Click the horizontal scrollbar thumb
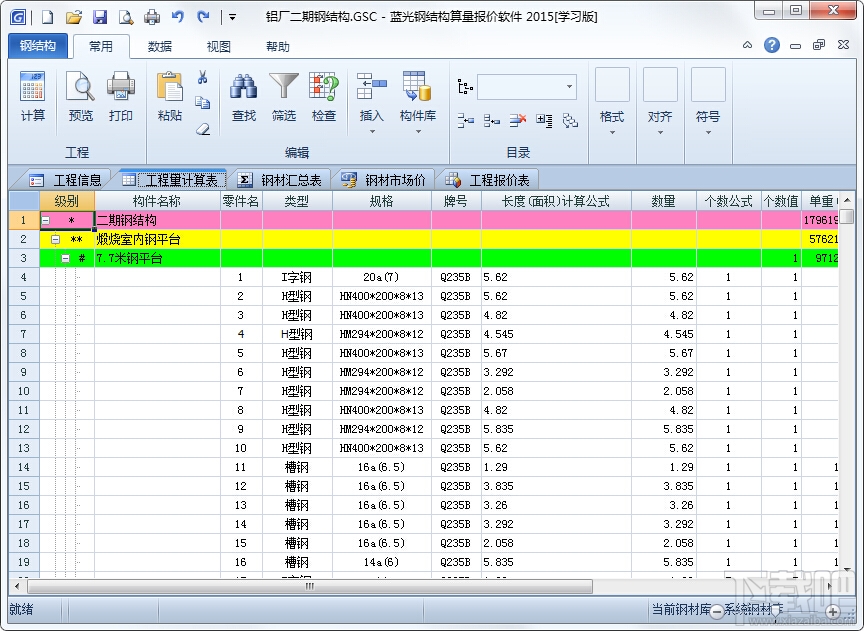 [x=310, y=586]
